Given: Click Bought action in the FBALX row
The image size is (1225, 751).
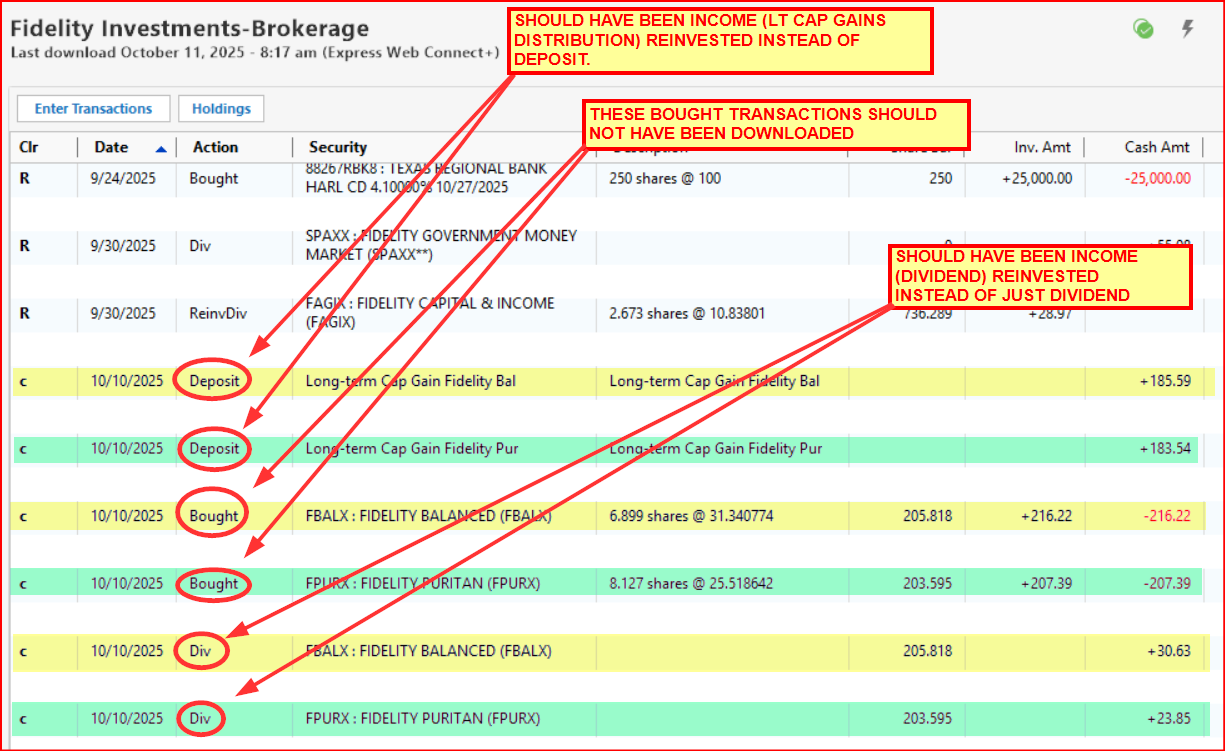Looking at the screenshot, I should [214, 516].
